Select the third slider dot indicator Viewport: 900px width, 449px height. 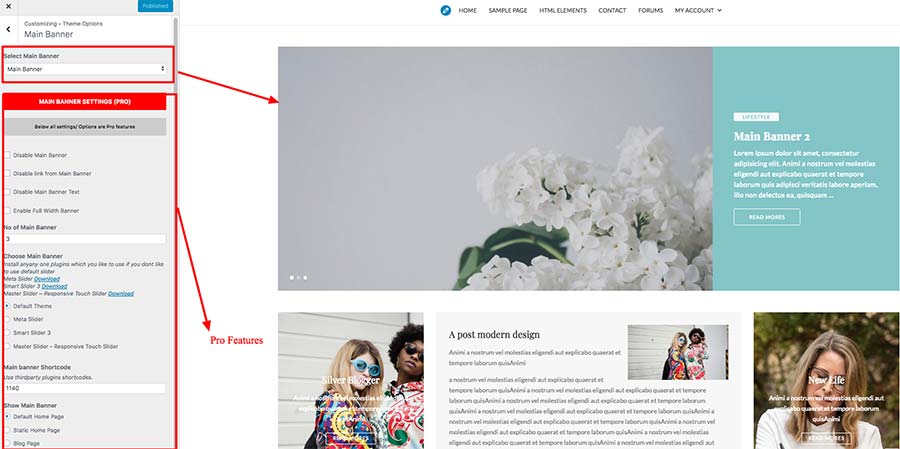pos(305,277)
